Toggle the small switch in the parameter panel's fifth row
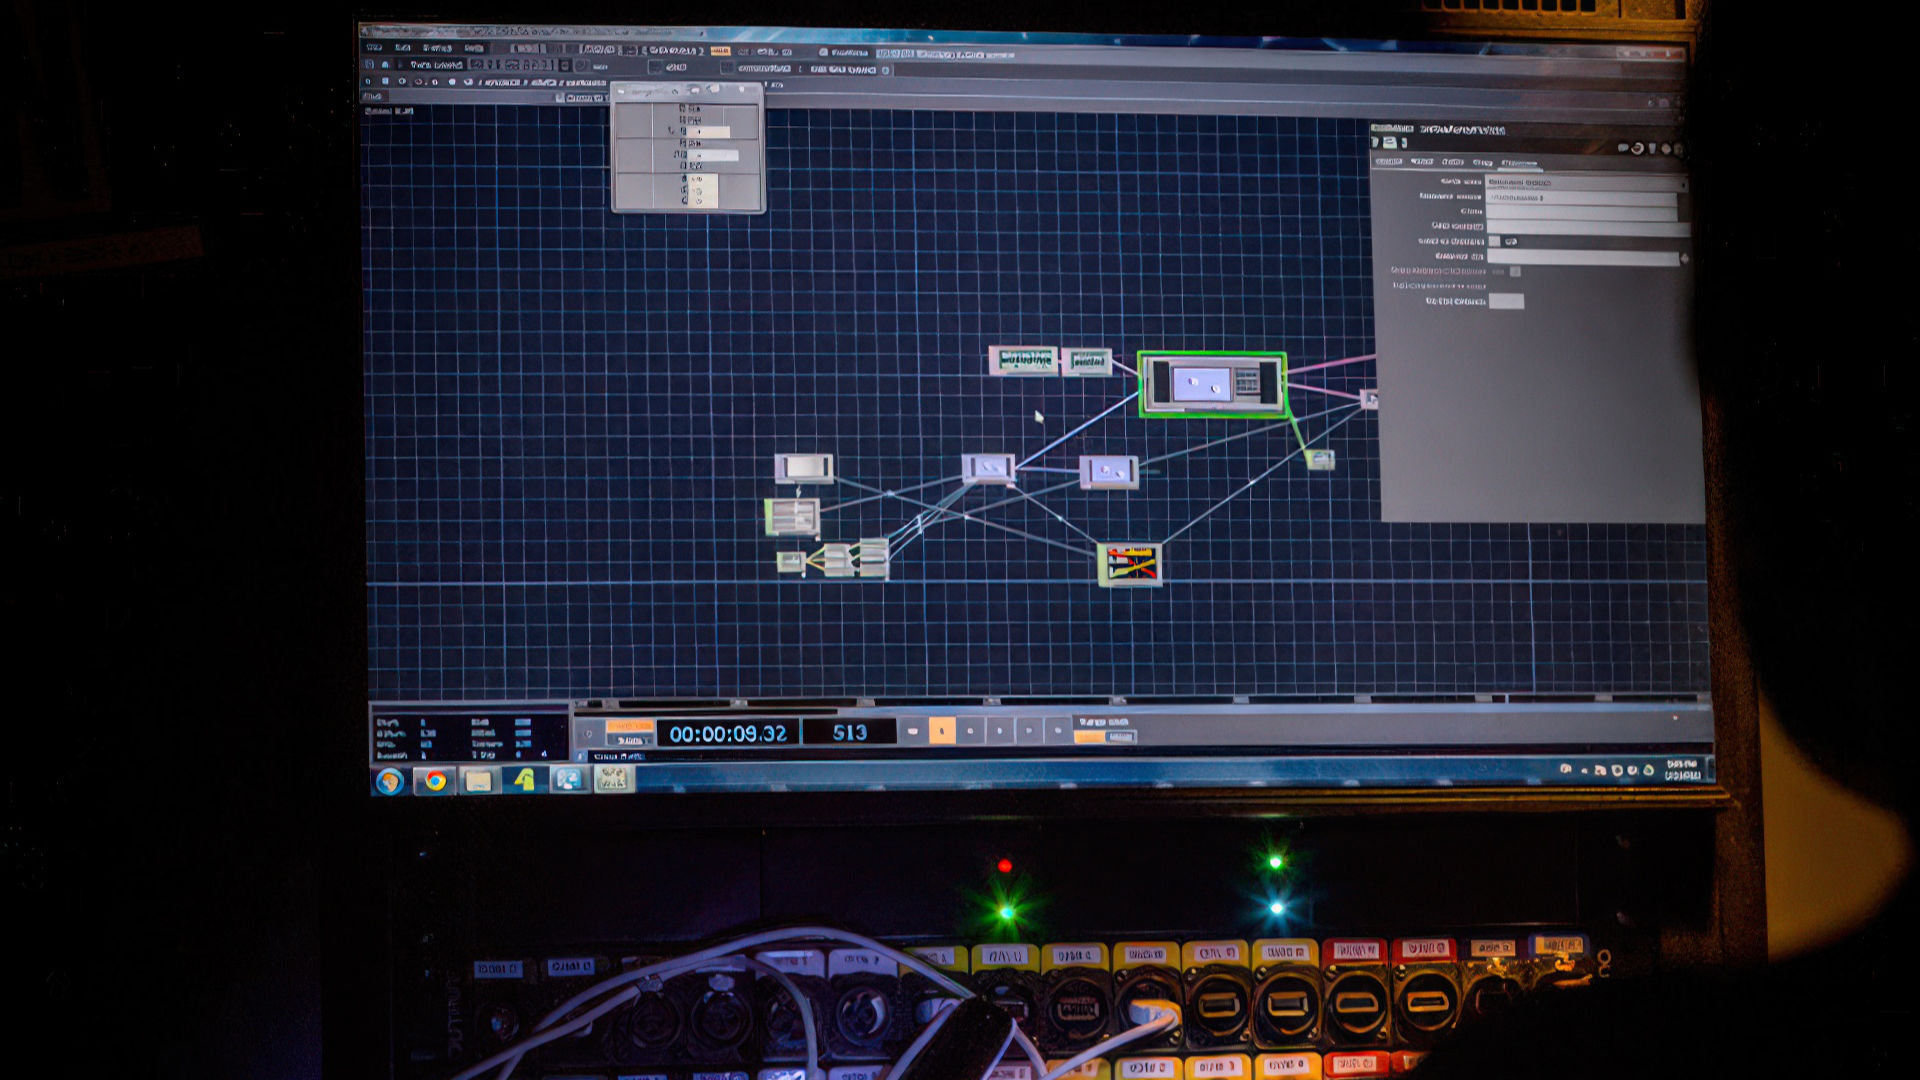 (x=1494, y=241)
